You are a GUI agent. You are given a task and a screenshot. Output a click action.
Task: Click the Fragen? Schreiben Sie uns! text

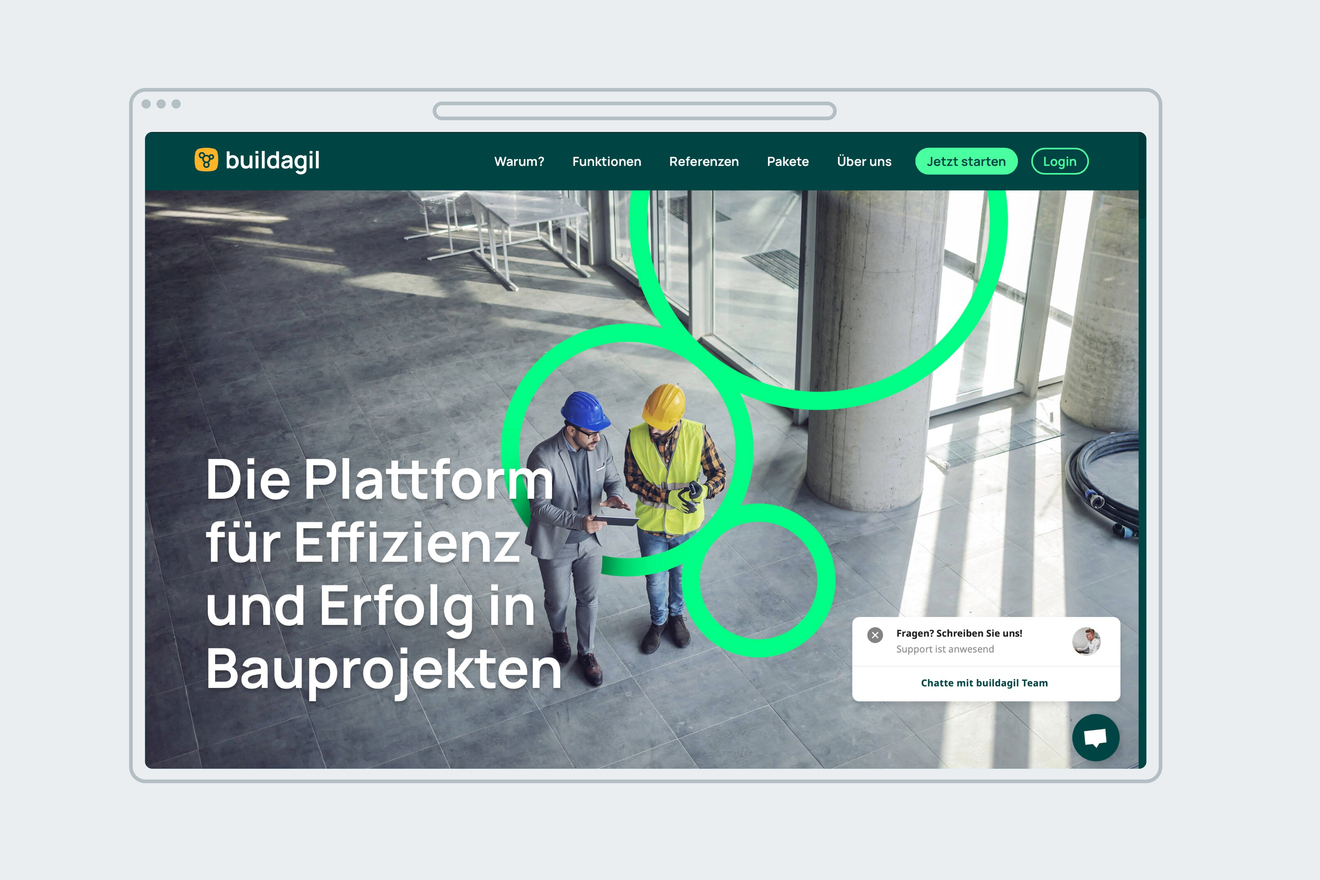click(959, 633)
